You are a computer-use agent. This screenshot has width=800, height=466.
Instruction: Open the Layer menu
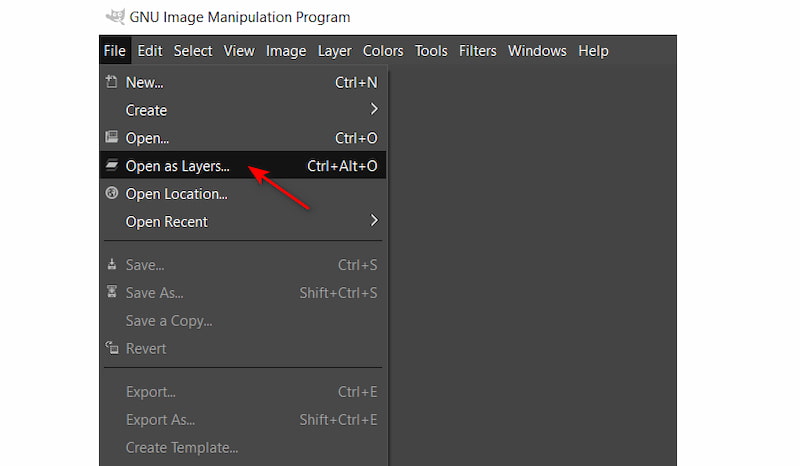[x=335, y=51]
